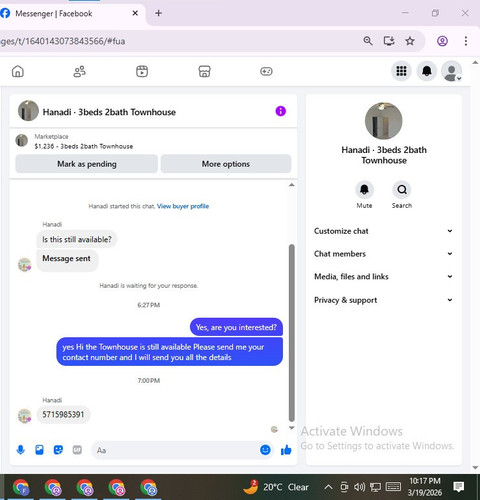
Task: Open the first Chrome taskbar icon
Action: (x=21, y=488)
